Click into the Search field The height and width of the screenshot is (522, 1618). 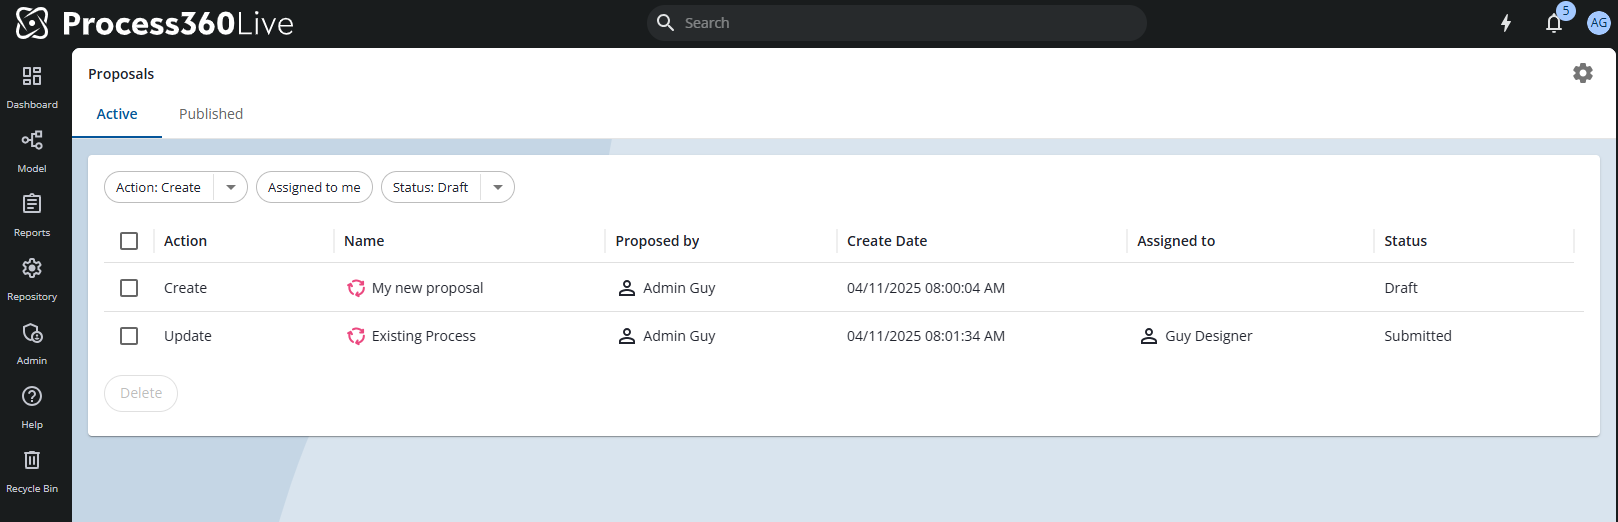(x=900, y=23)
